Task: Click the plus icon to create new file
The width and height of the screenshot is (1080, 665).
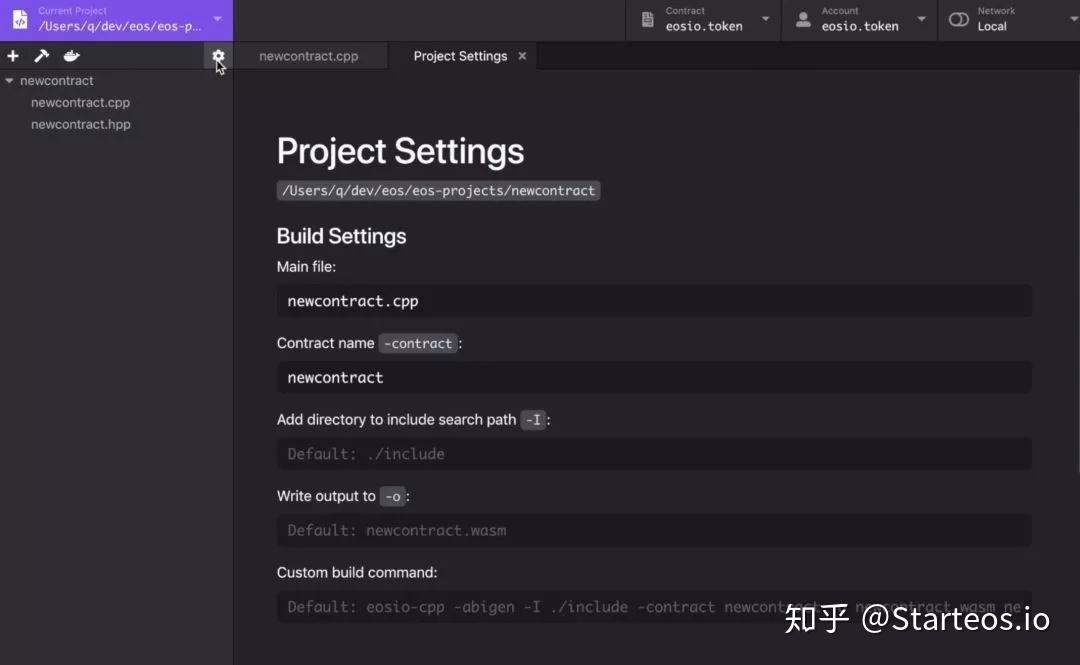Action: pyautogui.click(x=13, y=56)
